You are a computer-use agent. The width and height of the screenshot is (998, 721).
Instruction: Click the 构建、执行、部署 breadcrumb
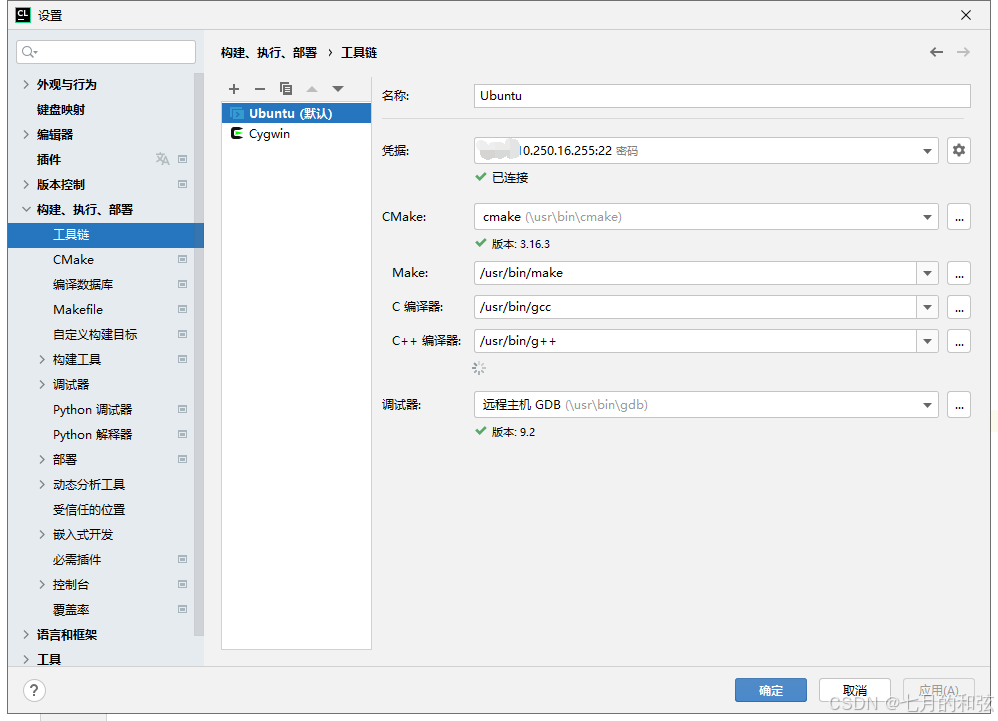point(269,53)
